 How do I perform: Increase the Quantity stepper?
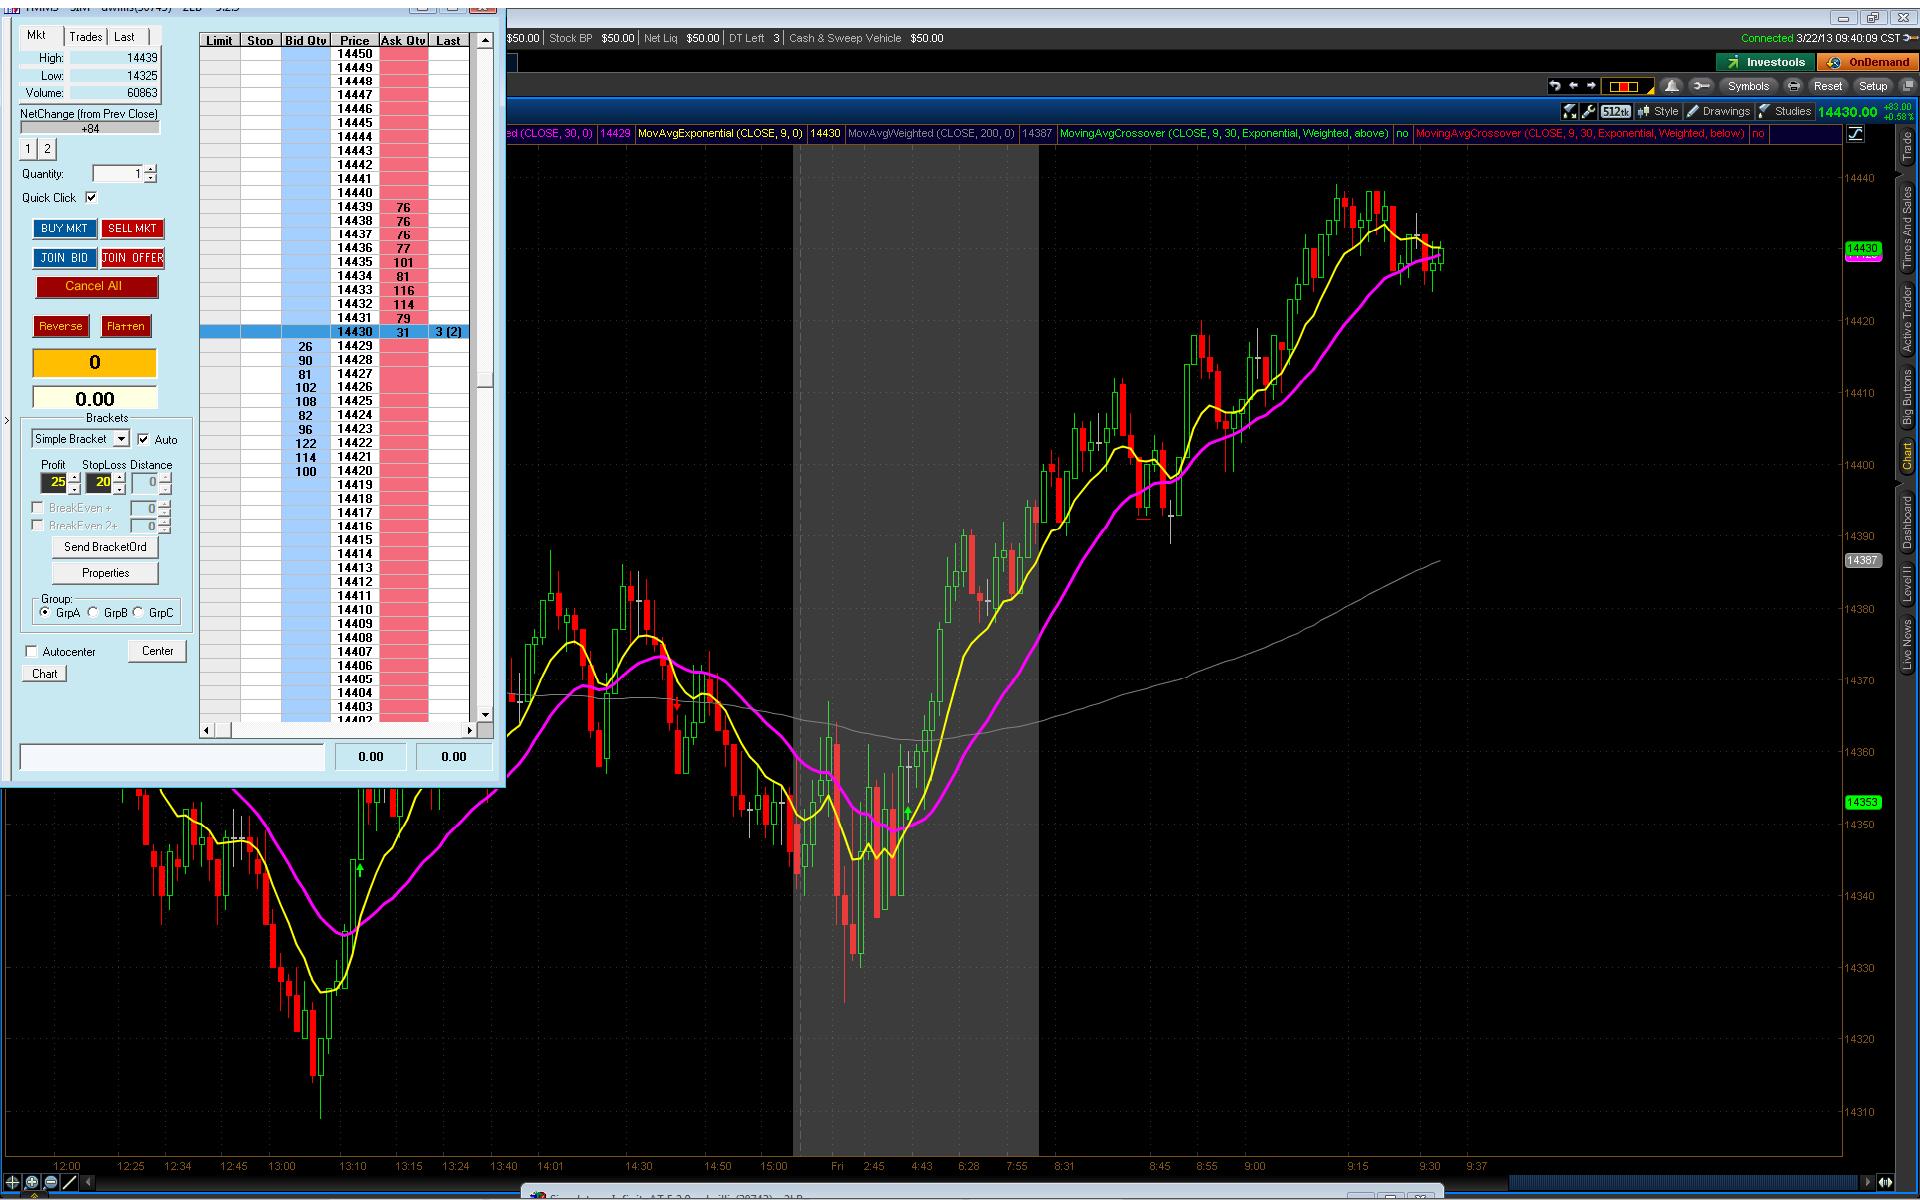150,169
